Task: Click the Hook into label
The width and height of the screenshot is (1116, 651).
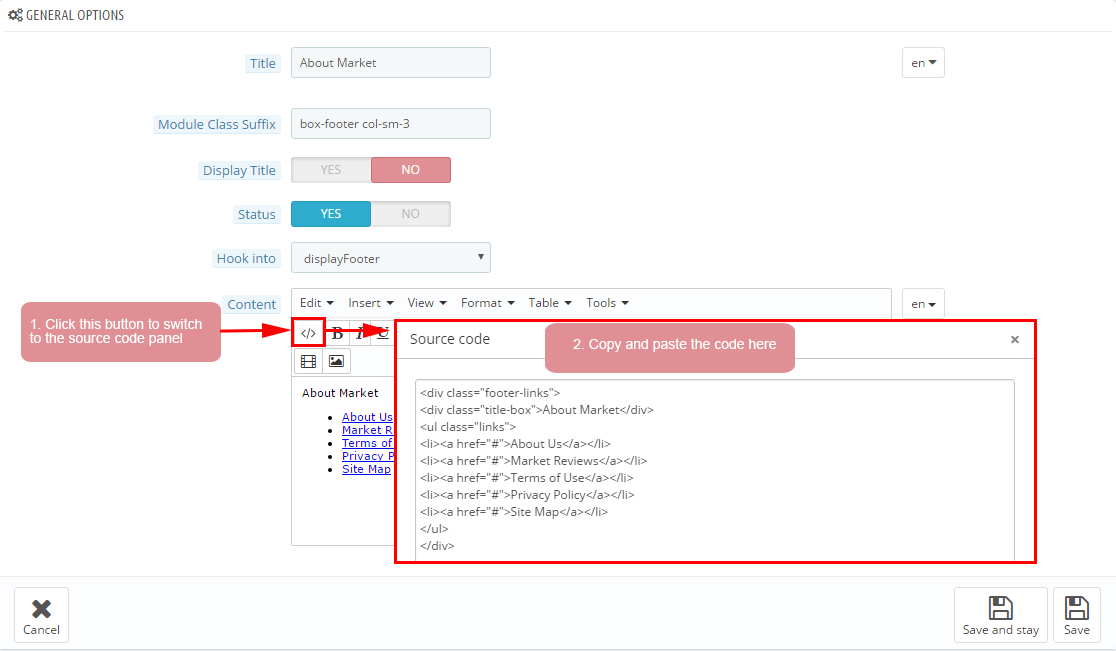Action: 246,258
